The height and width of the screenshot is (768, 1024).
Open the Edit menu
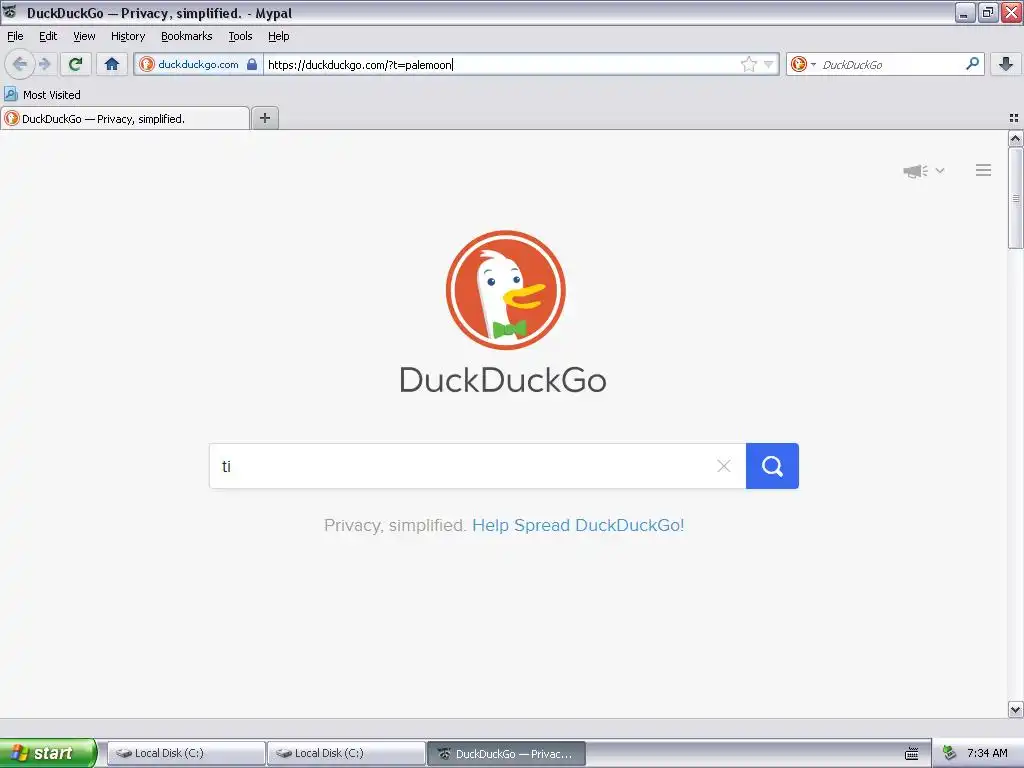click(48, 36)
